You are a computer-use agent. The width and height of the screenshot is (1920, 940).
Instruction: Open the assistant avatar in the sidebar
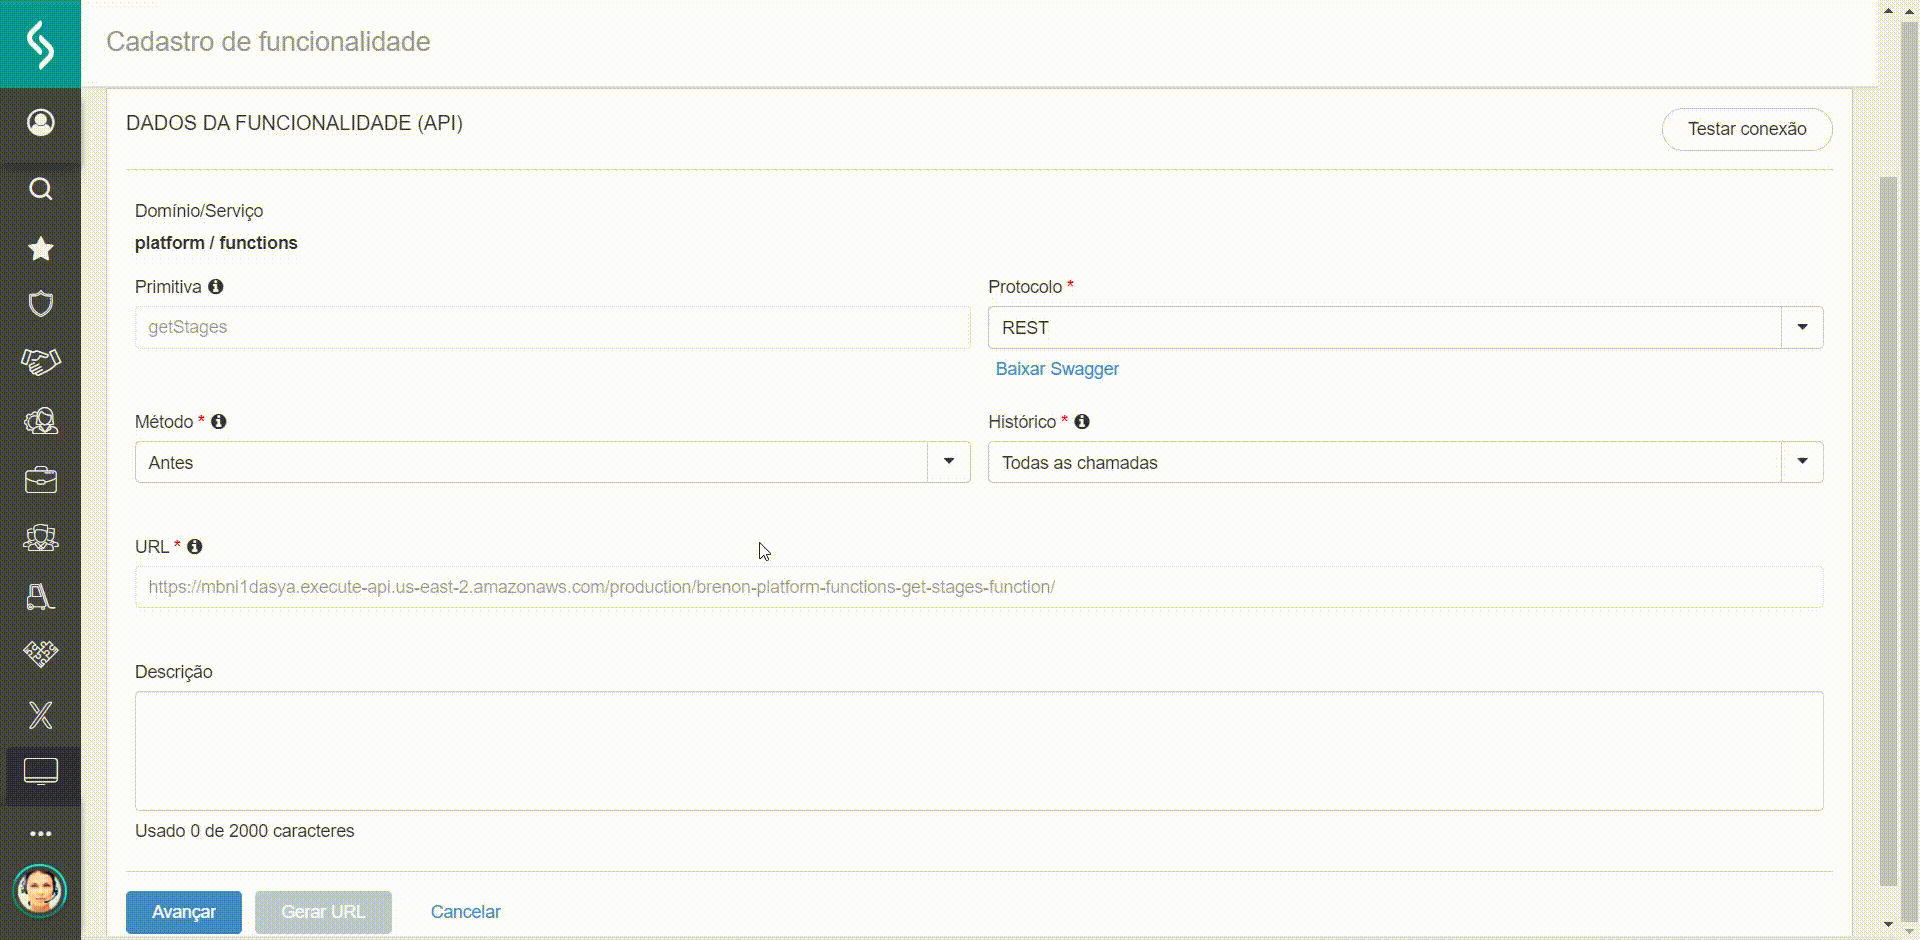click(x=40, y=890)
